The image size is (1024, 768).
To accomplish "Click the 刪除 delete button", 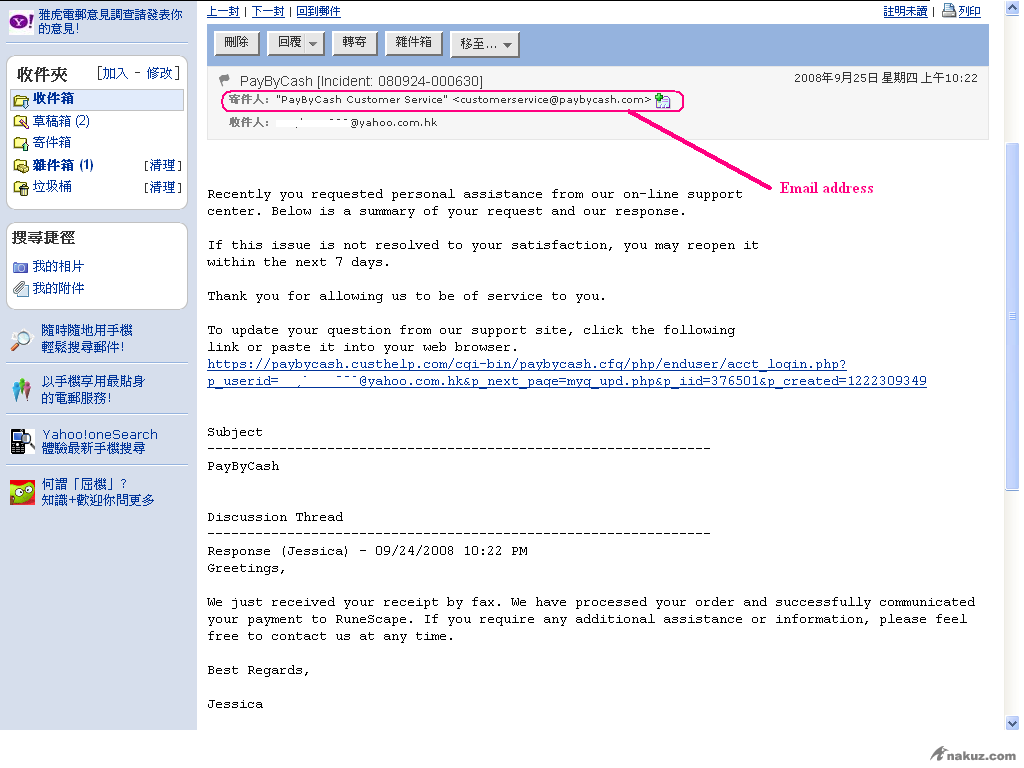I will tap(236, 42).
